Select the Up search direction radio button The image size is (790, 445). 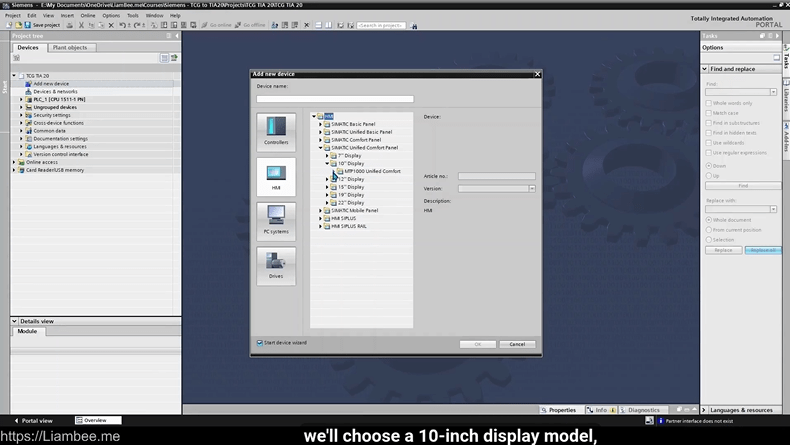click(709, 175)
